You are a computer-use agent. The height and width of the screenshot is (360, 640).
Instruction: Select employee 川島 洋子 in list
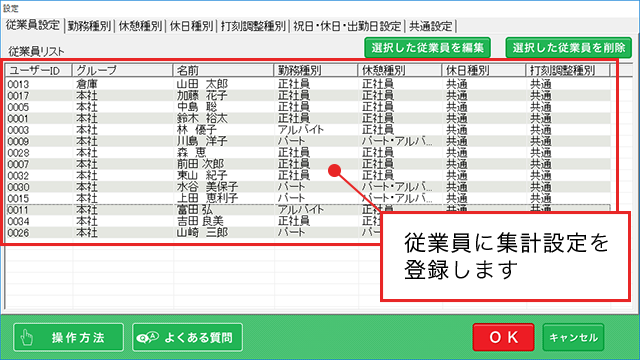click(308, 141)
